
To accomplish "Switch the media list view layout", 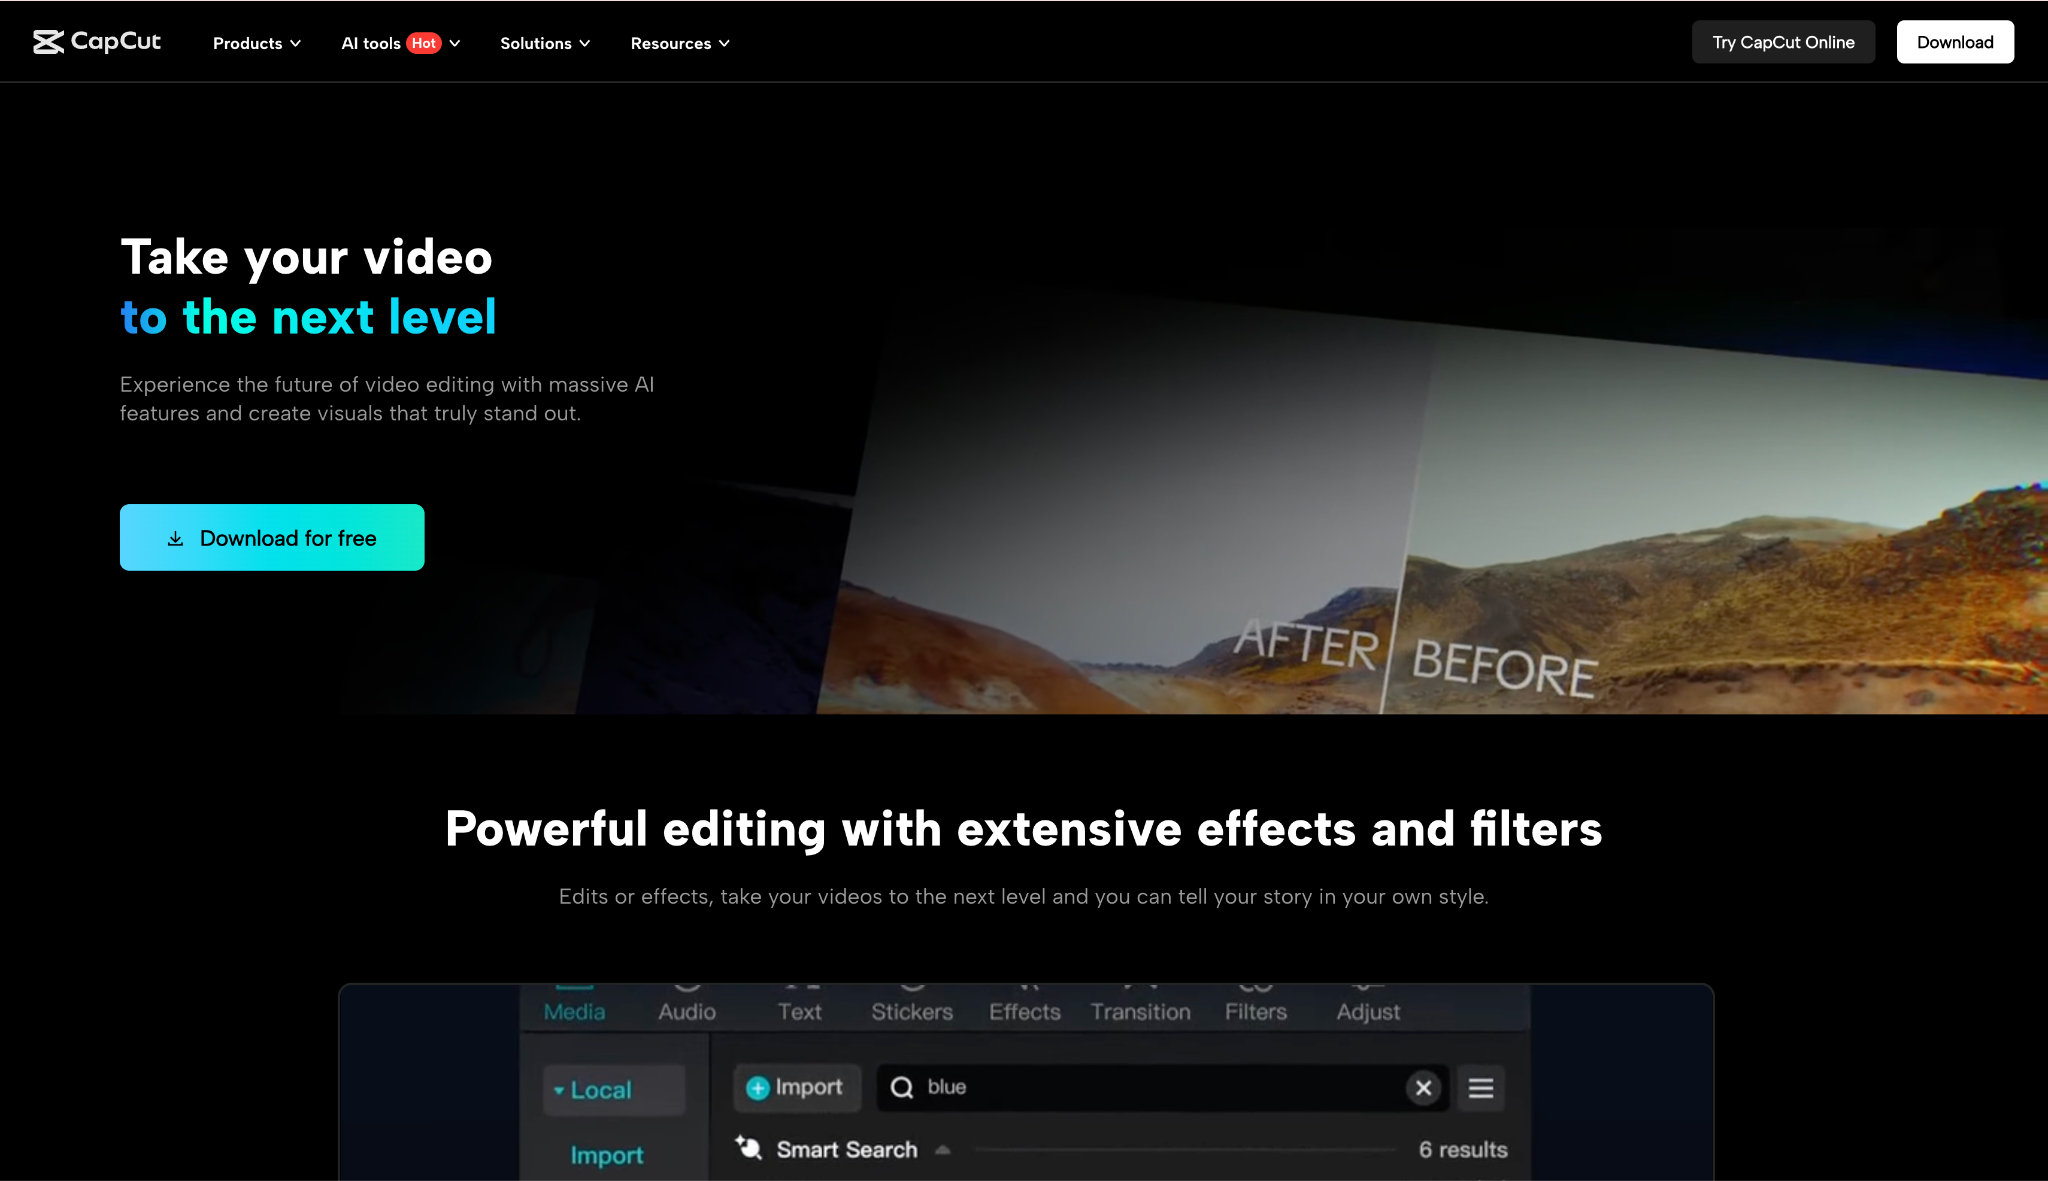I will 1481,1088.
